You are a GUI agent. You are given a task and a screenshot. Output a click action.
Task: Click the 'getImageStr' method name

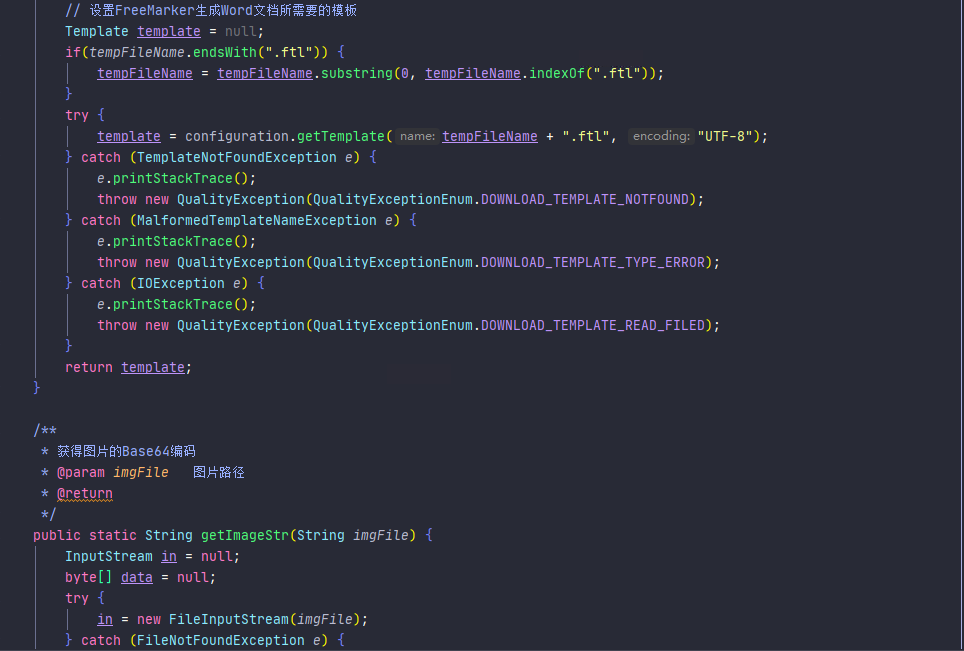pos(245,535)
